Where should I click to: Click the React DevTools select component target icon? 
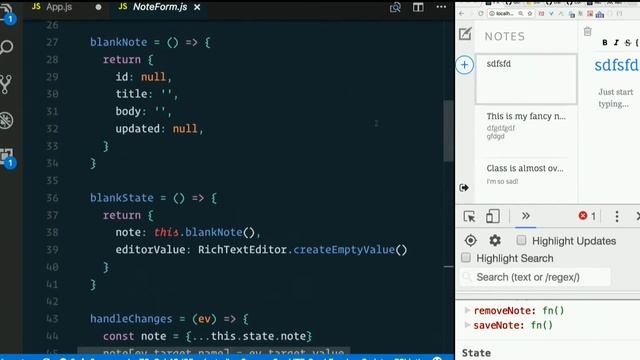pyautogui.click(x=471, y=241)
